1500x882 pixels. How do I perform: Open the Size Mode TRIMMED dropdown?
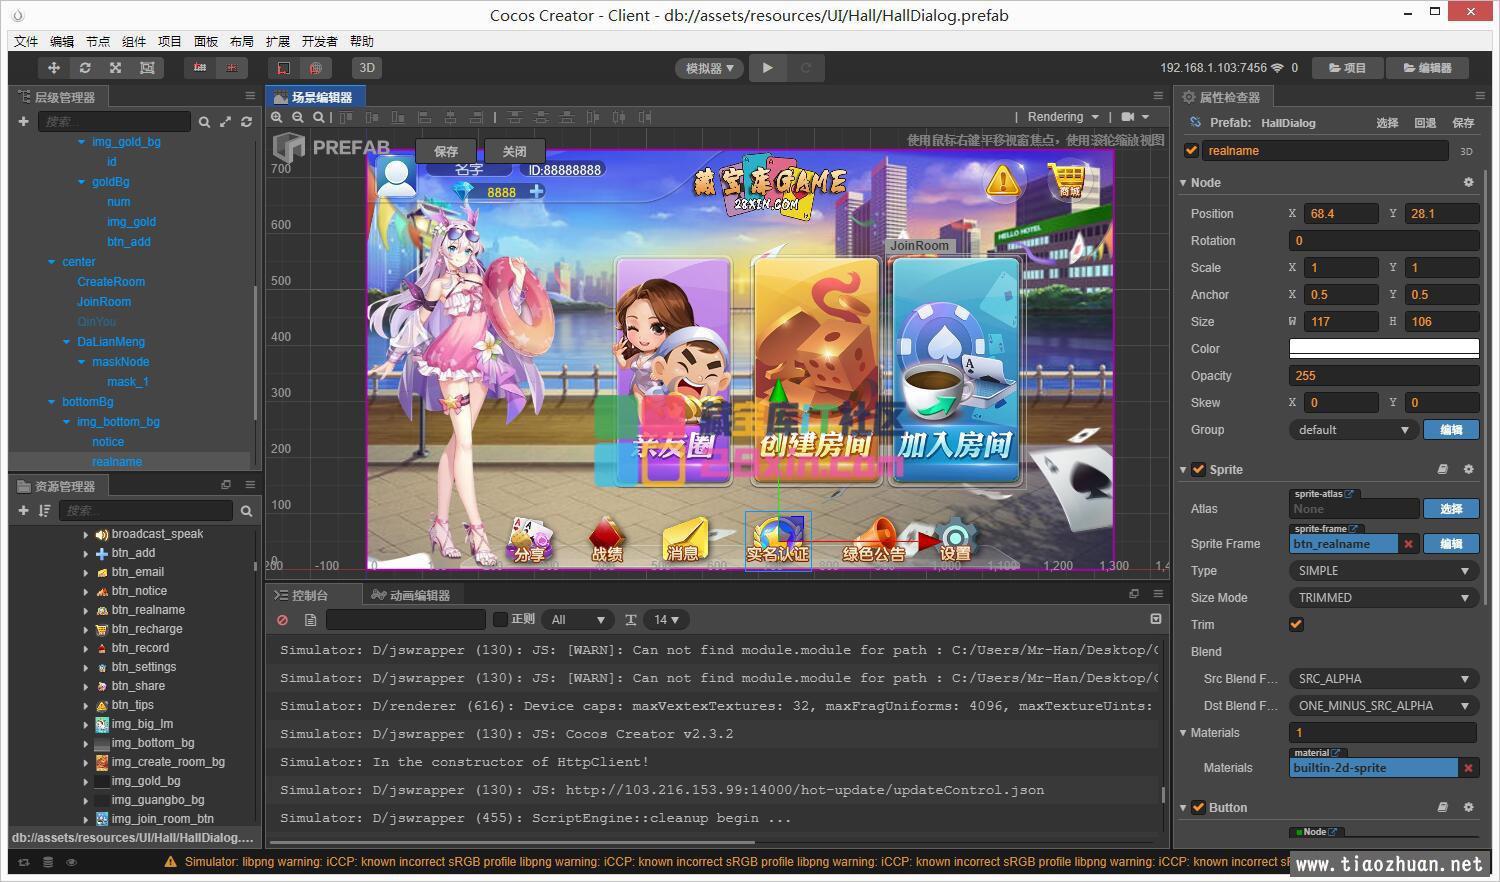[1384, 598]
